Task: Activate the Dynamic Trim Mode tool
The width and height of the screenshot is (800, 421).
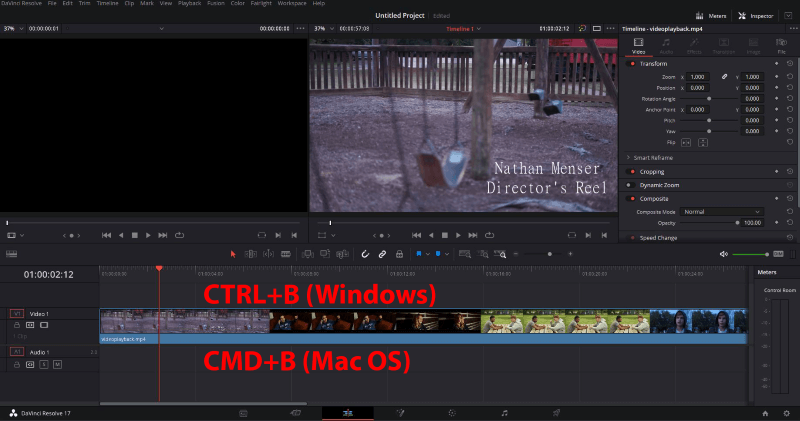Action: [268, 254]
